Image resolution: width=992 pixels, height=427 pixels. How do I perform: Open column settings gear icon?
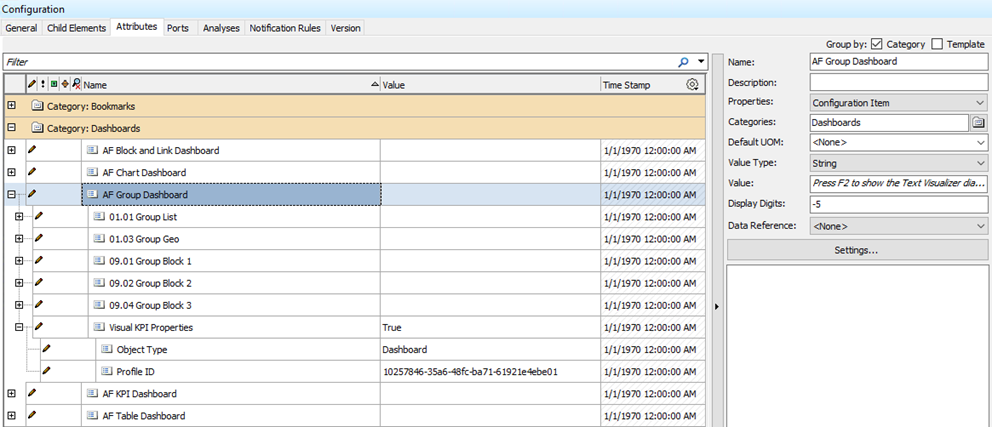[x=692, y=85]
